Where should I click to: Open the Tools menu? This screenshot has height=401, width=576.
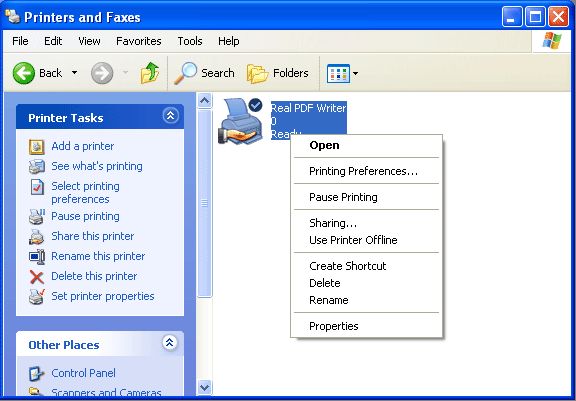coord(190,41)
